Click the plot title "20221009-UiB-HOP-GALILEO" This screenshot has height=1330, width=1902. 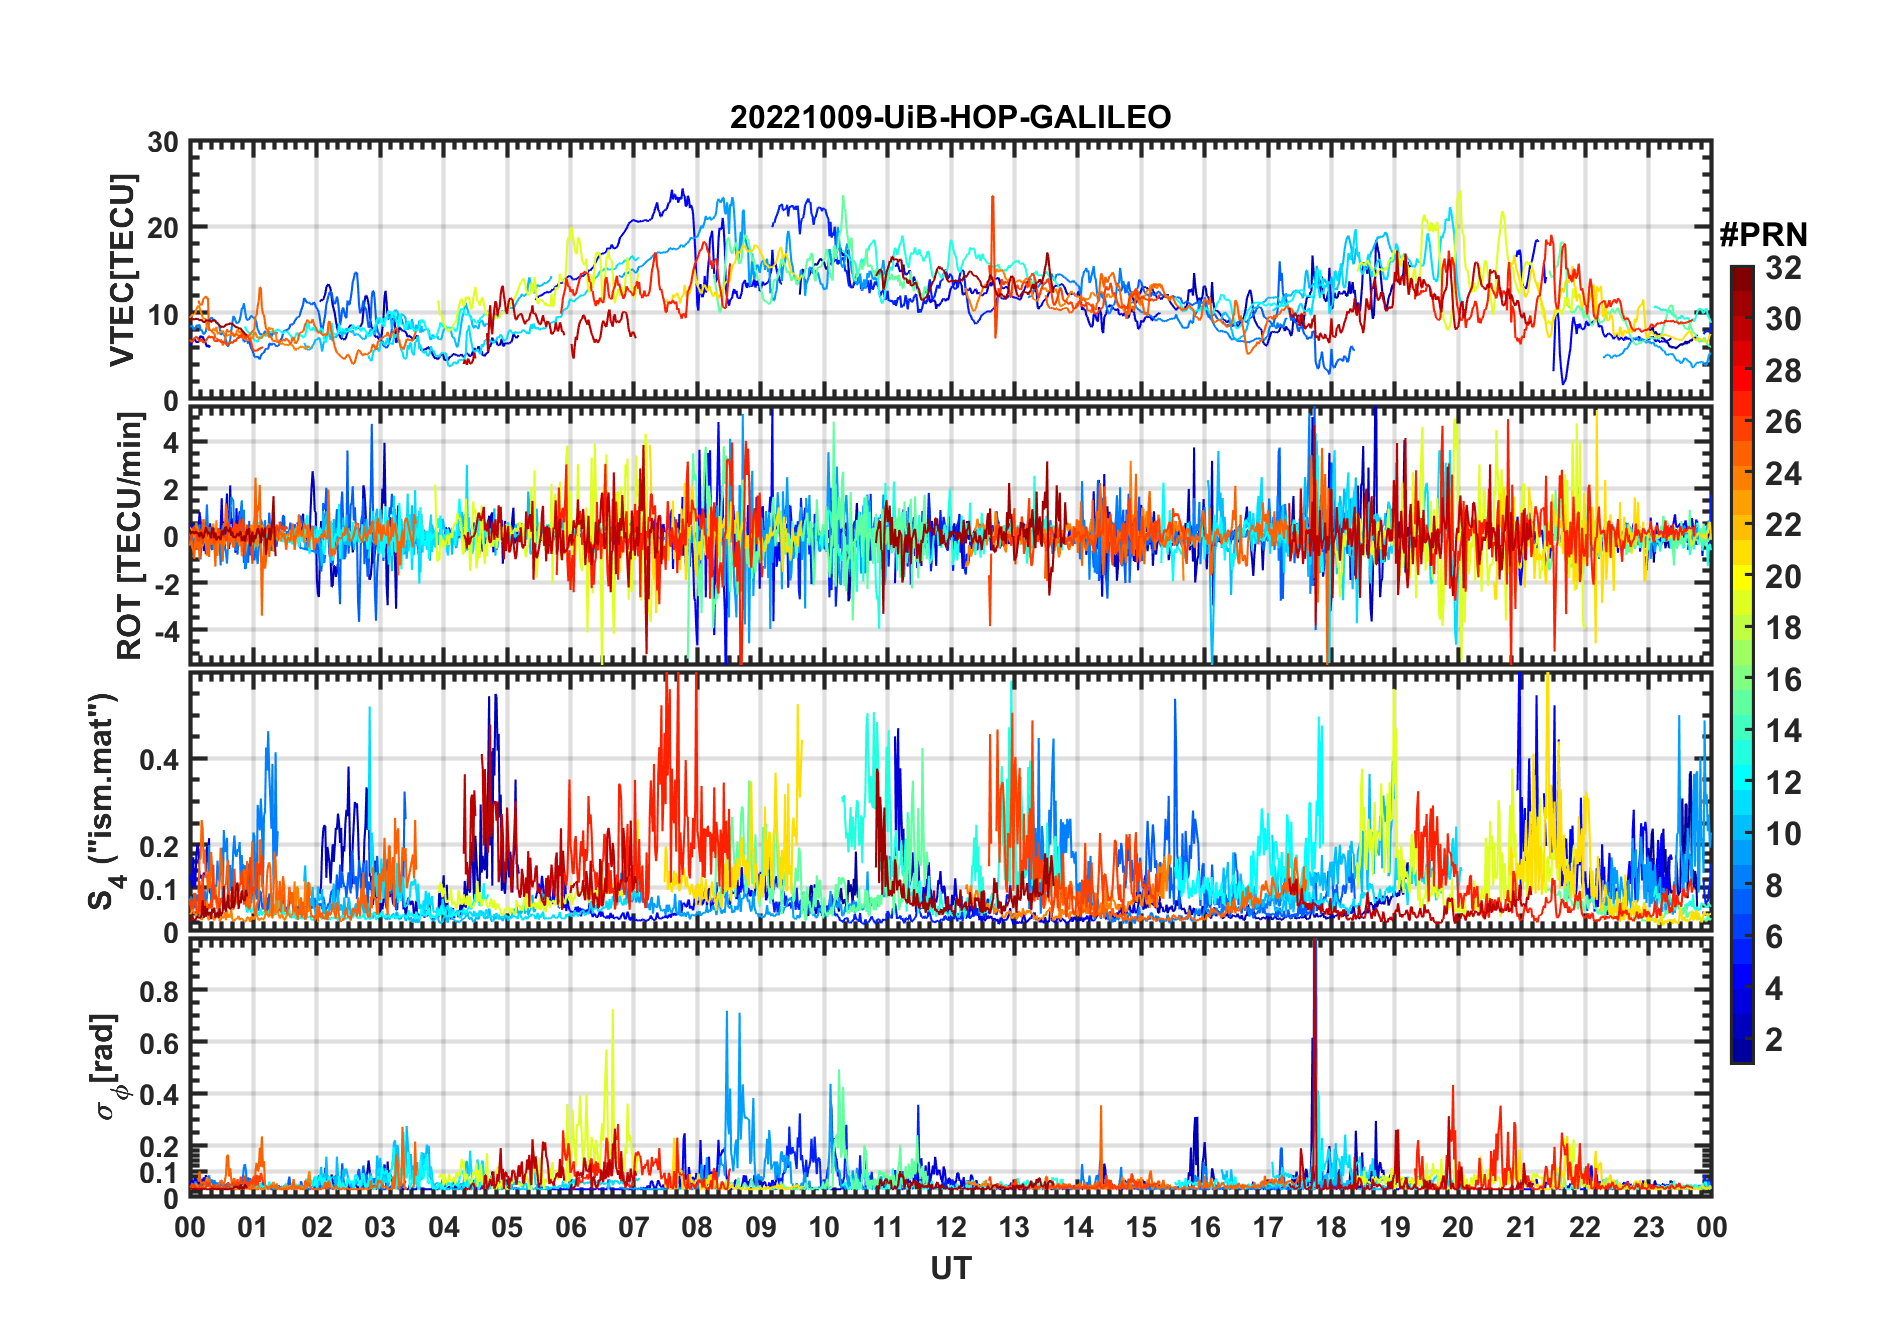point(950,117)
